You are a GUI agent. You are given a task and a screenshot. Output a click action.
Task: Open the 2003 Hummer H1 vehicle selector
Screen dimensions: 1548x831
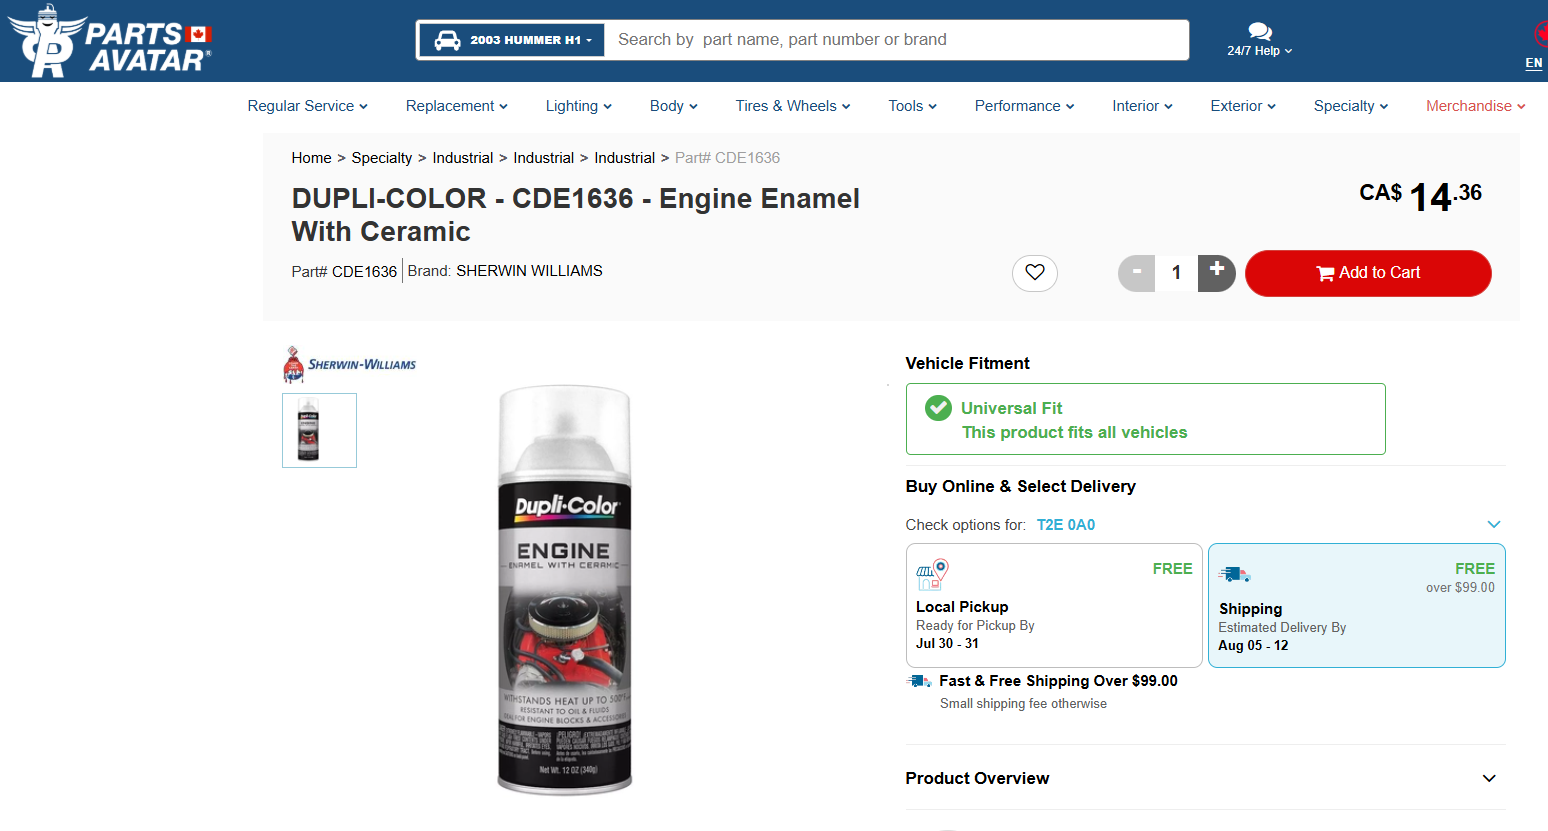click(512, 40)
